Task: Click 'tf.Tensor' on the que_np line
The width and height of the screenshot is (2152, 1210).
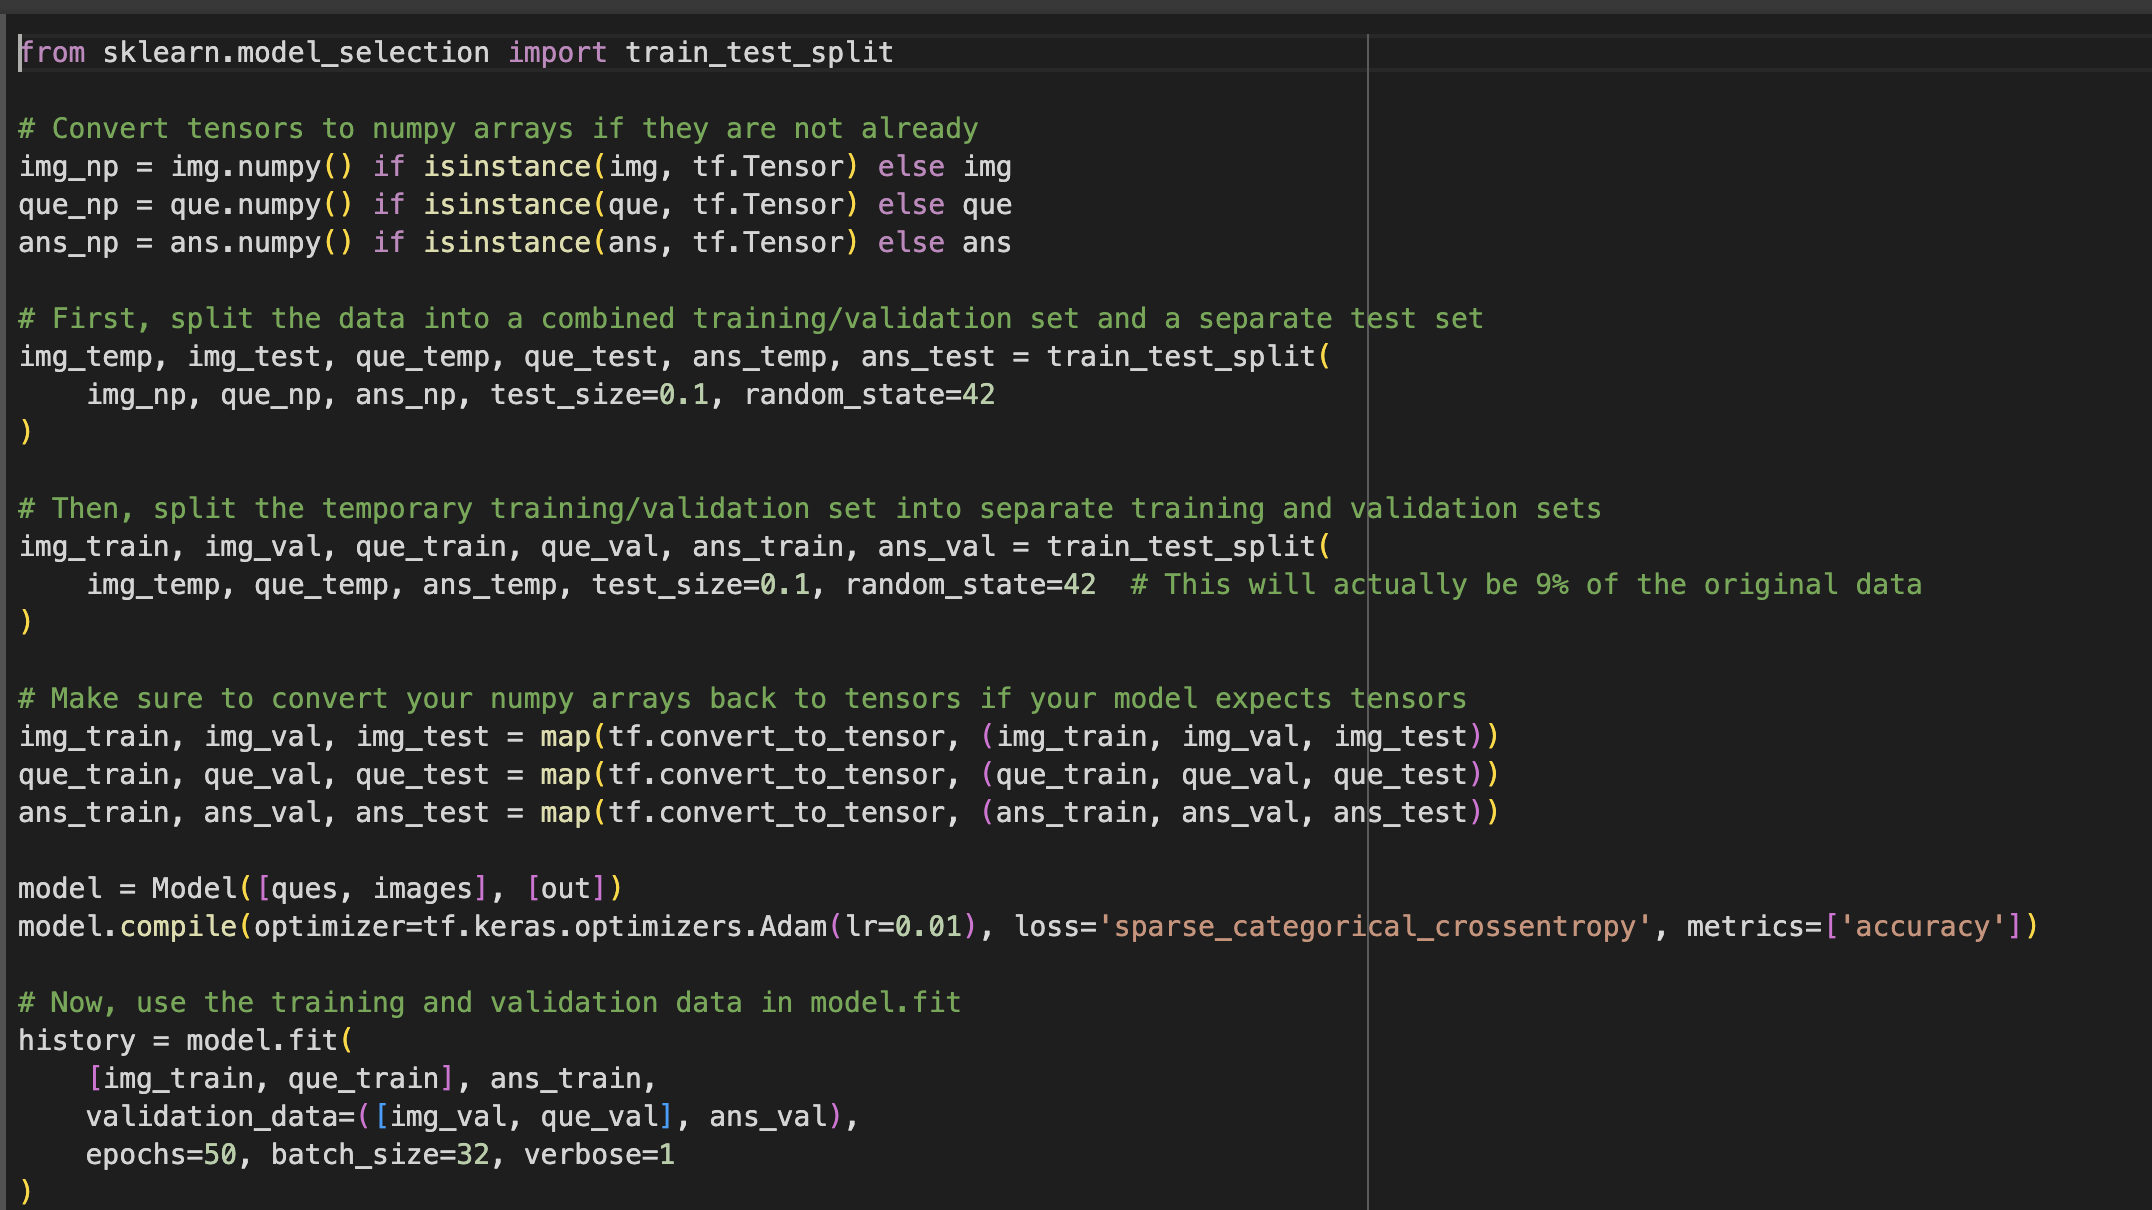Action: click(x=768, y=204)
